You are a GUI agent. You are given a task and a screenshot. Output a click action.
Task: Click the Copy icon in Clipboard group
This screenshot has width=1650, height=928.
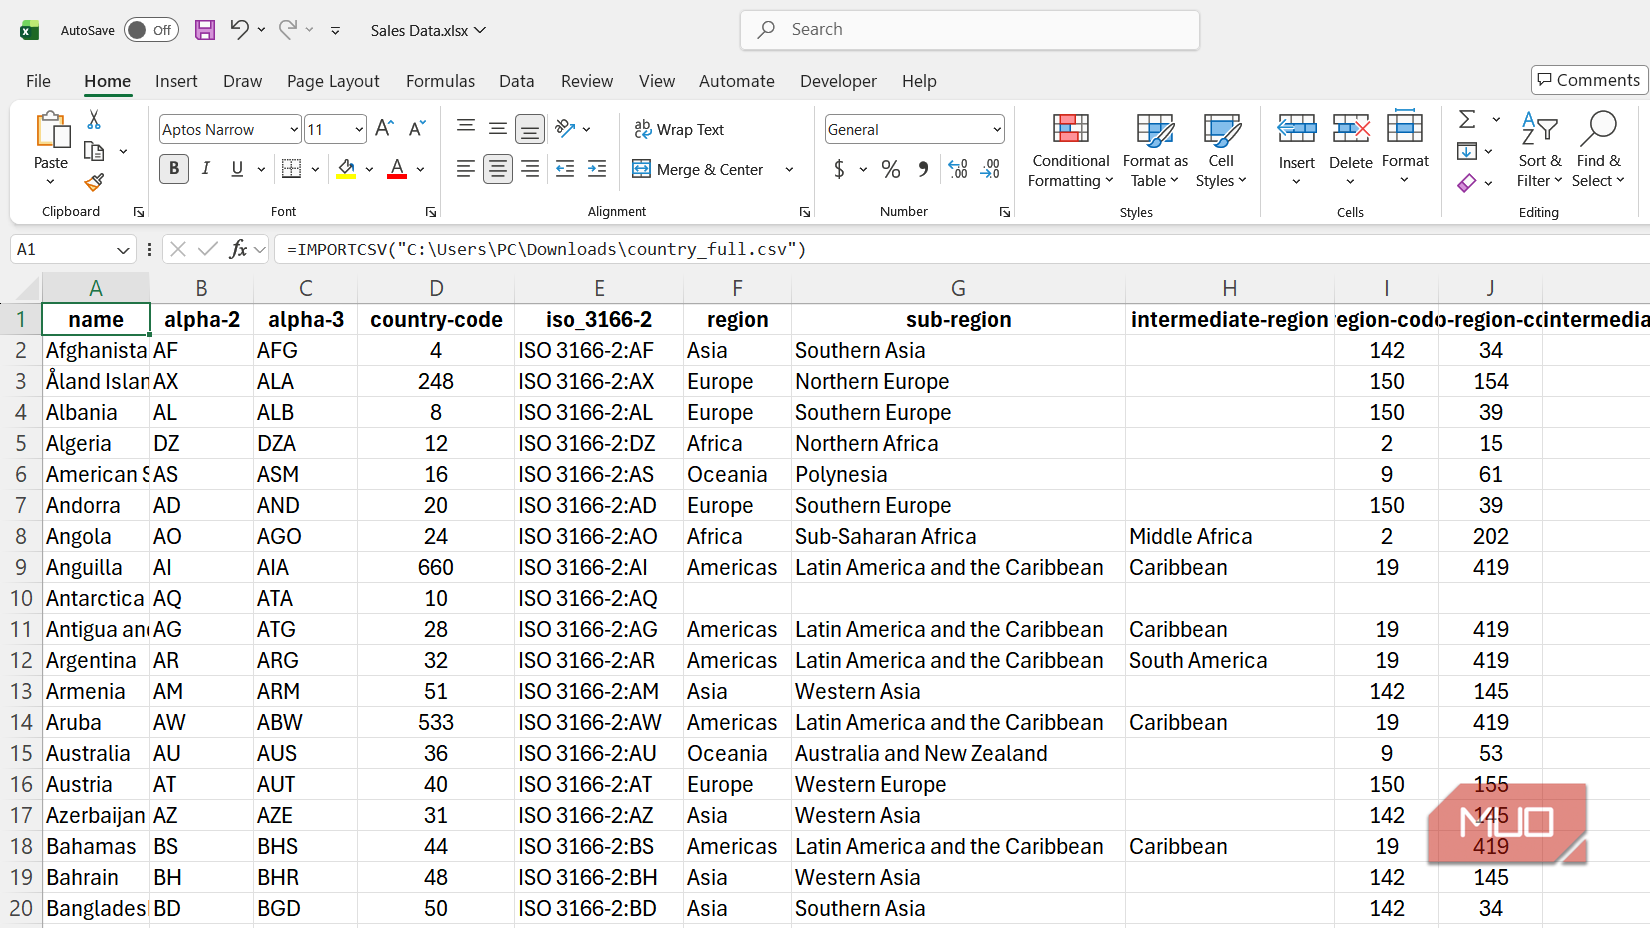(94, 151)
